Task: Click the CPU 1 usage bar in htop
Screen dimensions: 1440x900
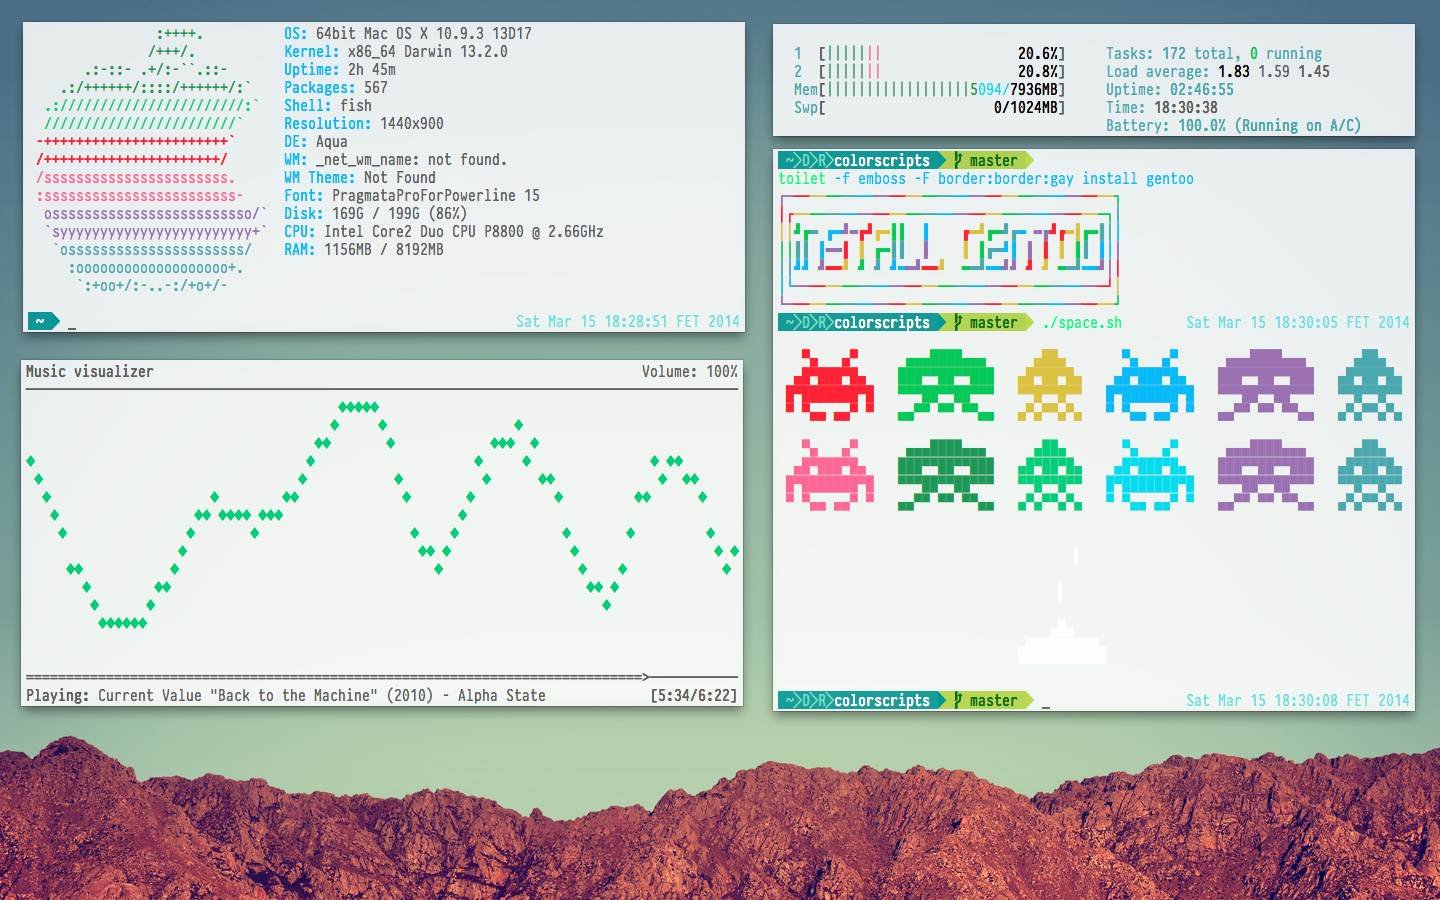Action: click(941, 53)
